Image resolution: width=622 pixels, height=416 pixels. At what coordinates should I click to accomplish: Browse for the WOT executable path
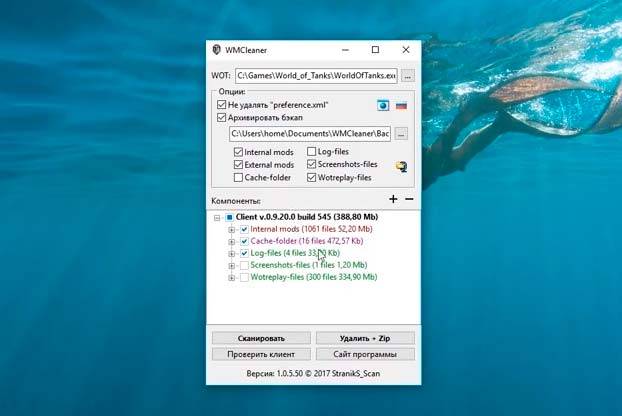407,75
